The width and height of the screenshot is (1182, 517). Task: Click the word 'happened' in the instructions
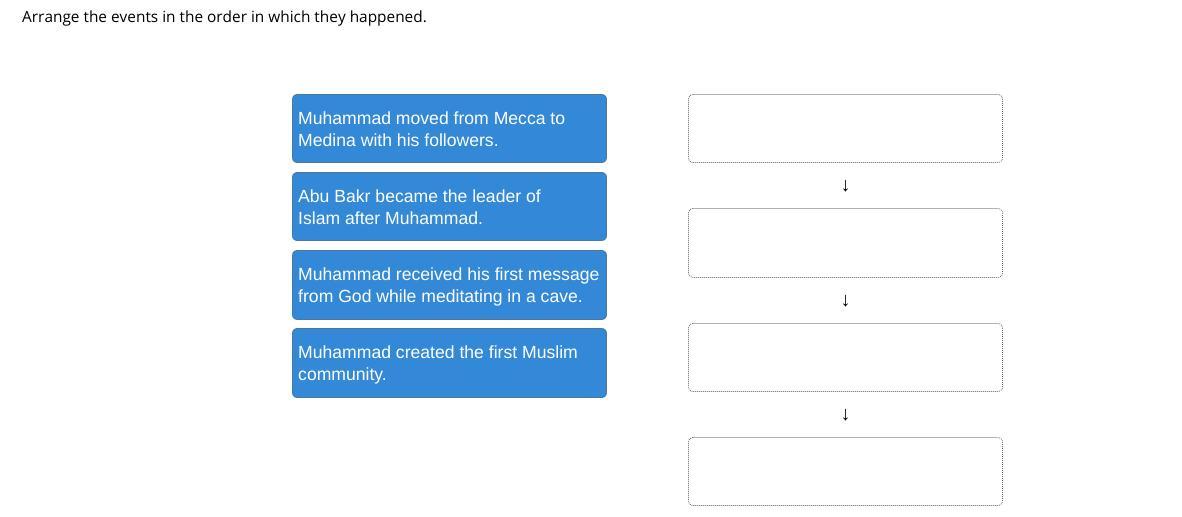coord(387,17)
